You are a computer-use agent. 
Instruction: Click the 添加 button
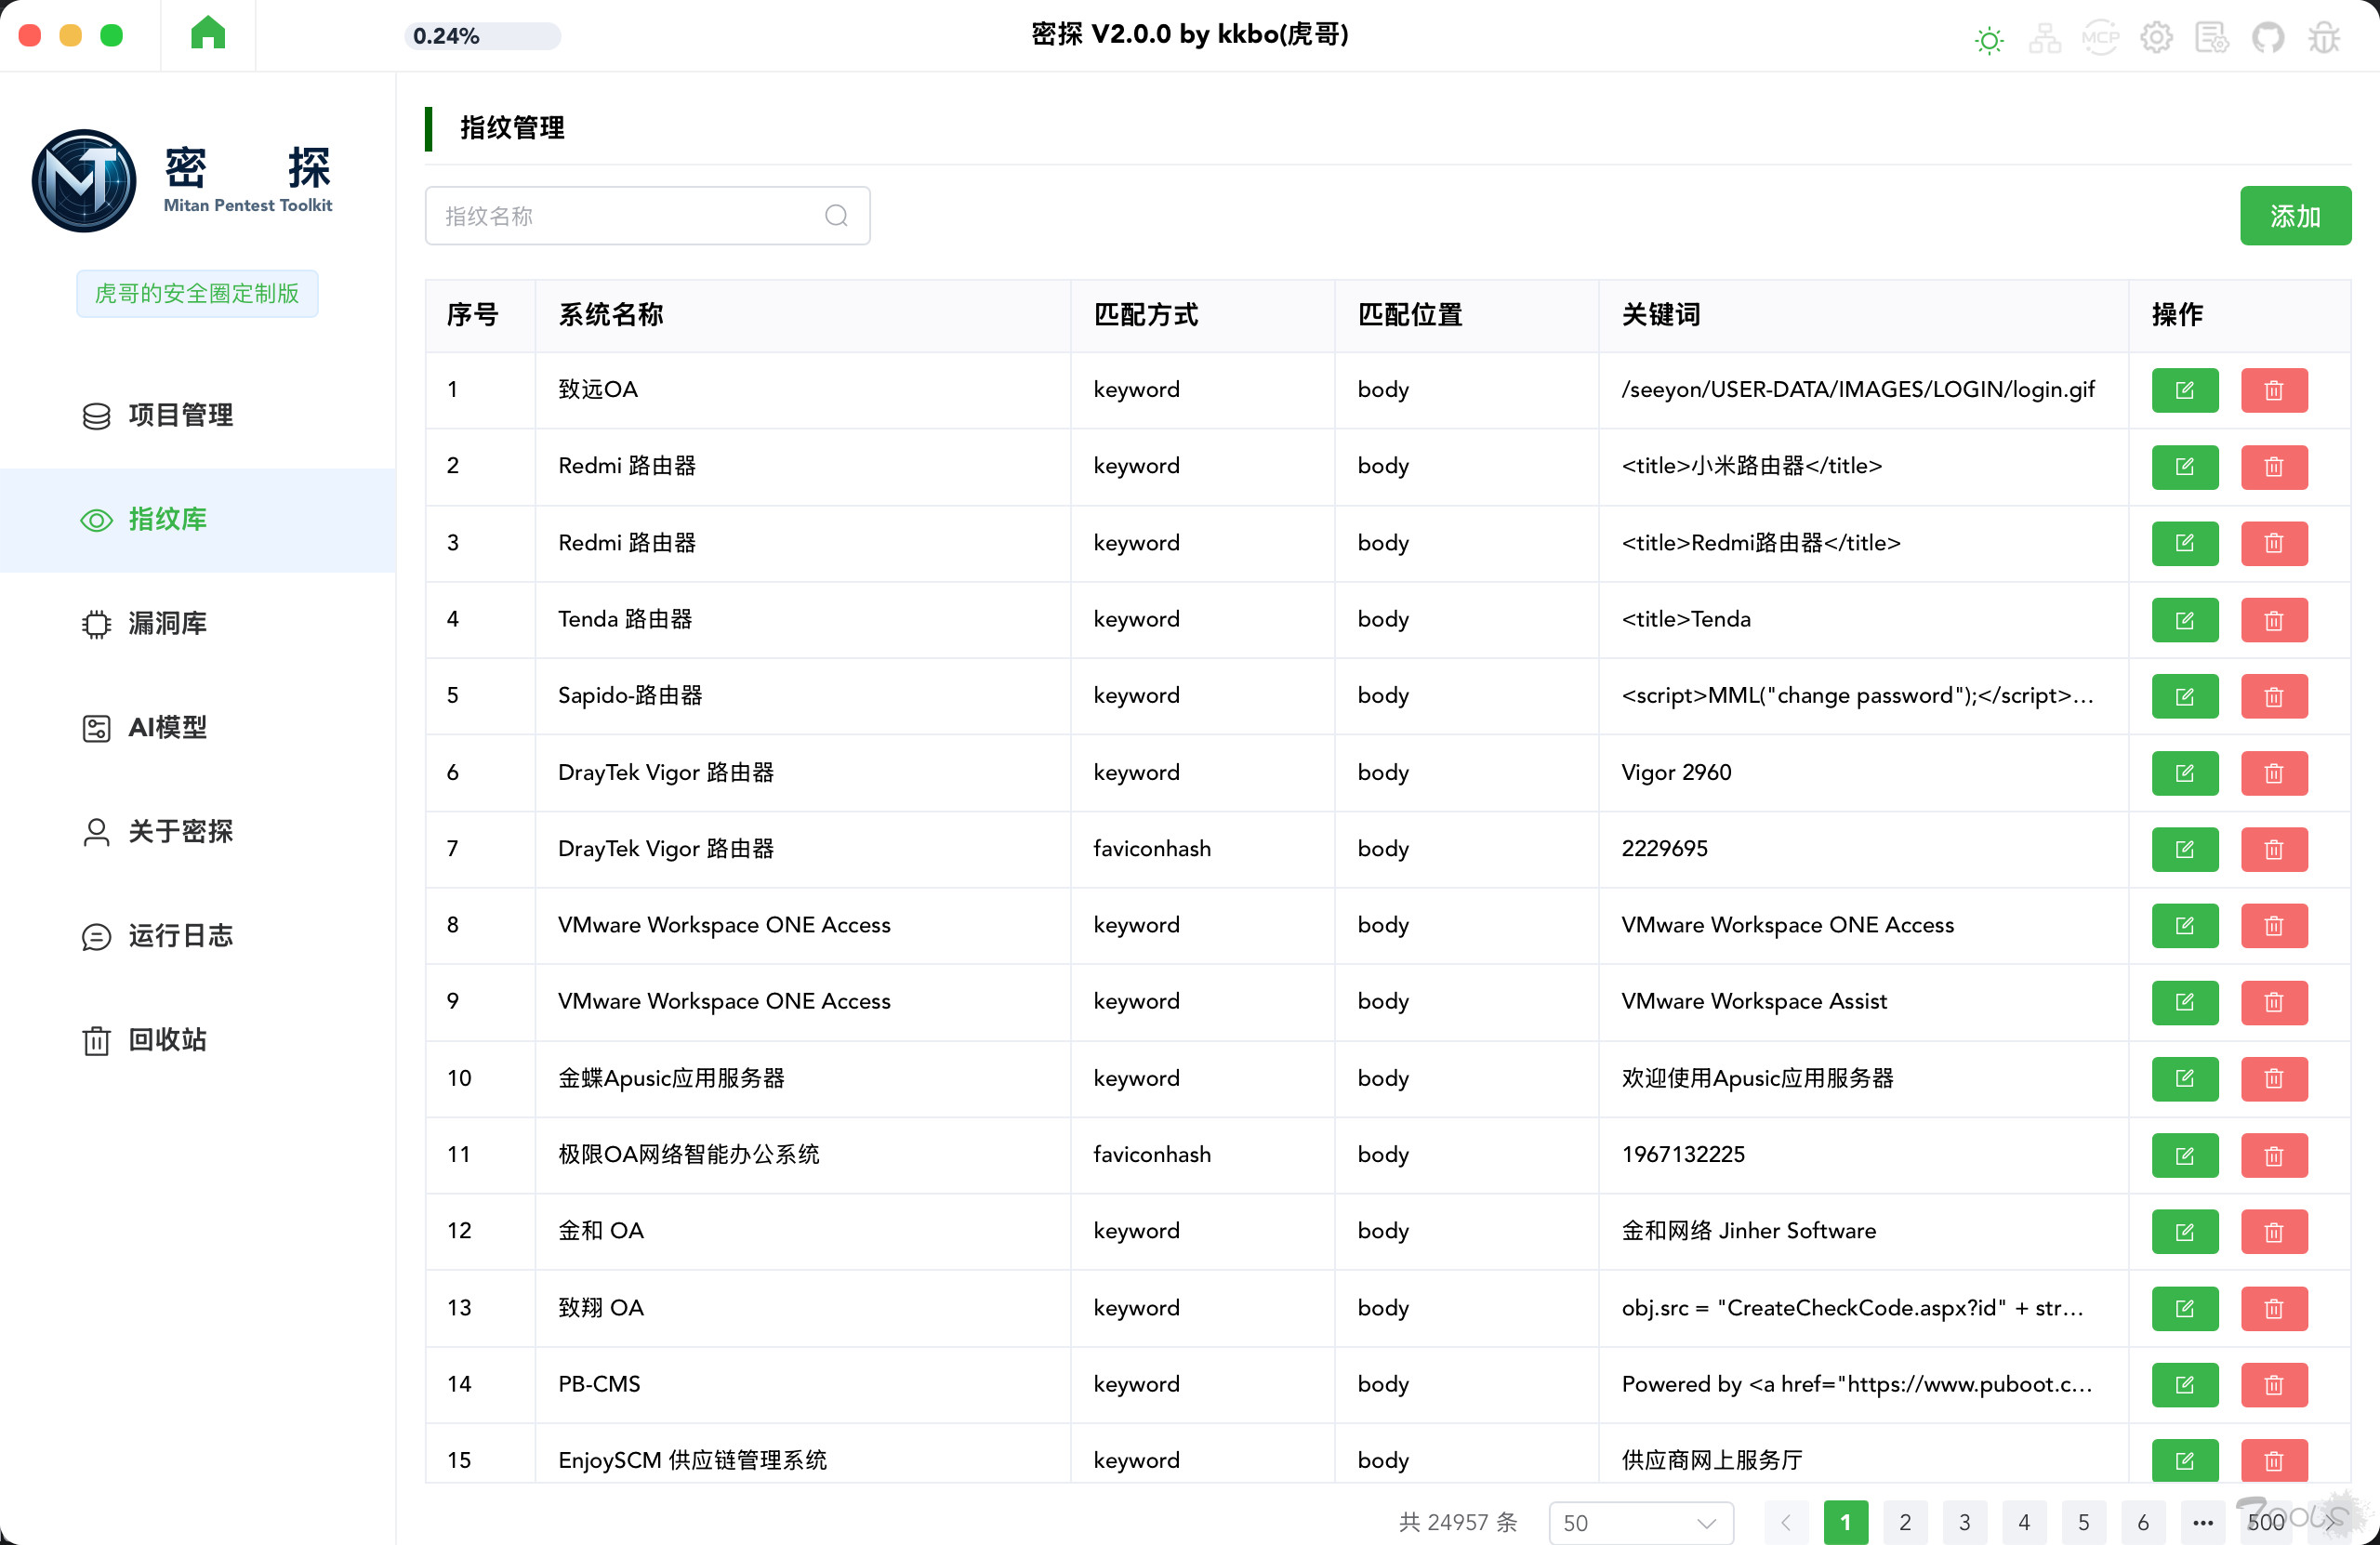[2295, 216]
